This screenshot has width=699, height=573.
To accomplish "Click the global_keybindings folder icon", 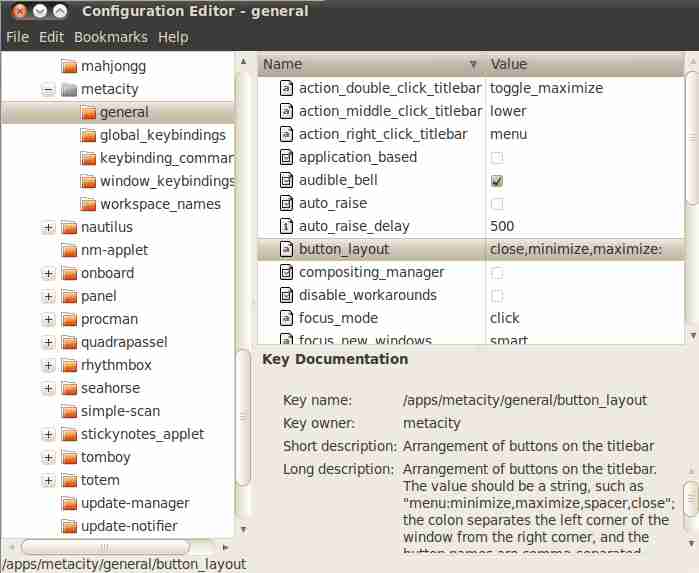I will point(88,136).
